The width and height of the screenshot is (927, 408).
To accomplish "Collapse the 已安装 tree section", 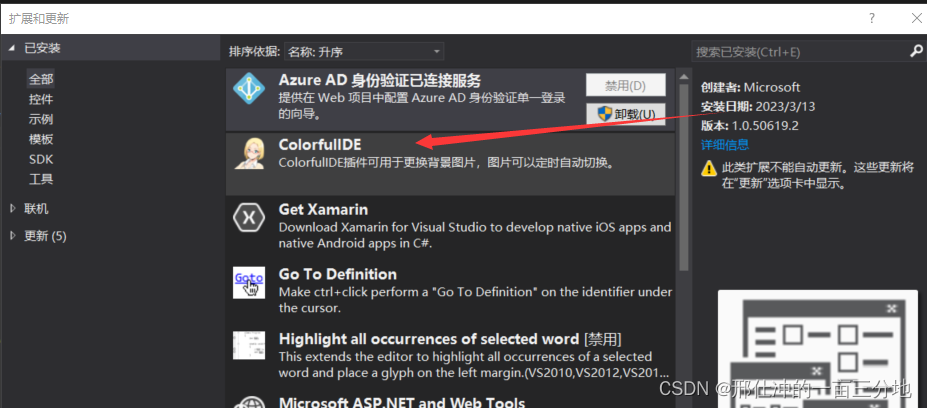I will (x=12, y=48).
